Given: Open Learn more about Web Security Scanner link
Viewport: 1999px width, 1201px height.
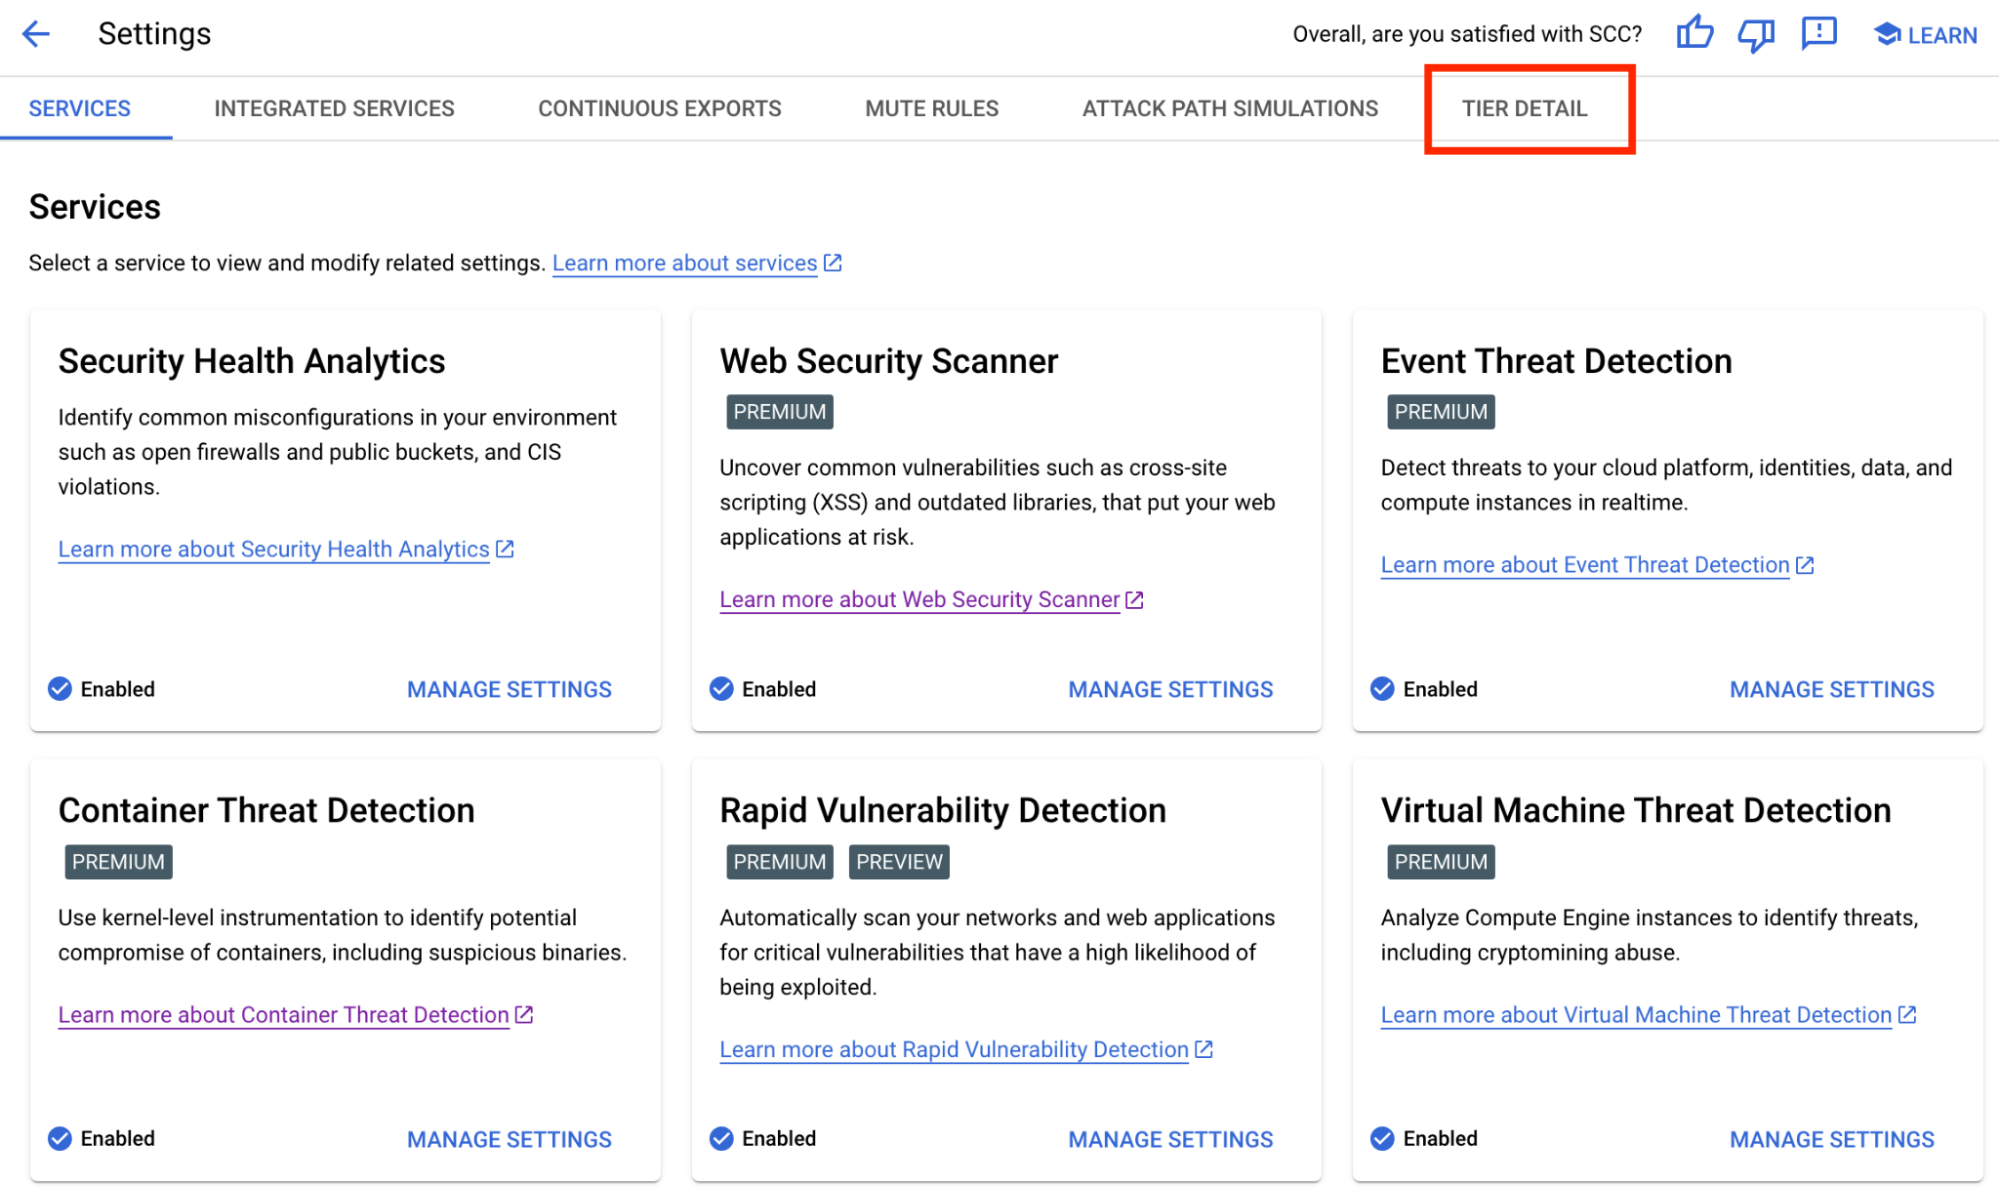Looking at the screenshot, I should pos(919,600).
